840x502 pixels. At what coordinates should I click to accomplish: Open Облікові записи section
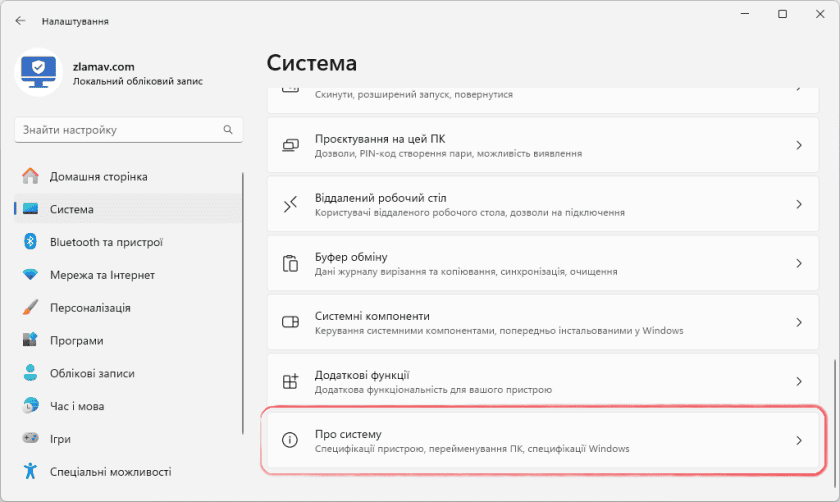tap(128, 373)
